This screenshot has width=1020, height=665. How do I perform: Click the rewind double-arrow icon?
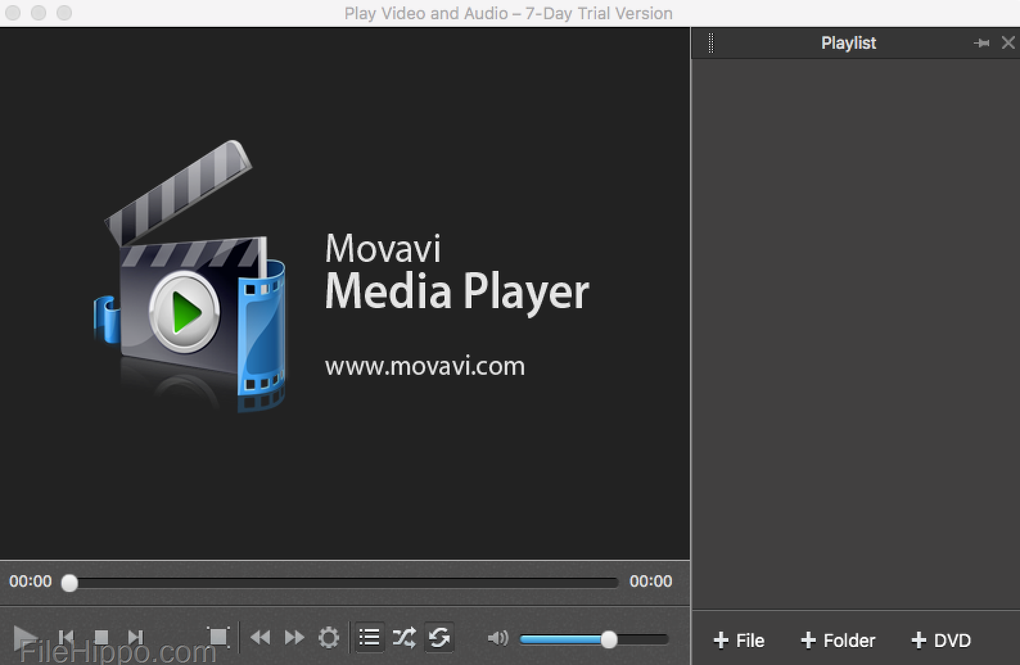[260, 637]
